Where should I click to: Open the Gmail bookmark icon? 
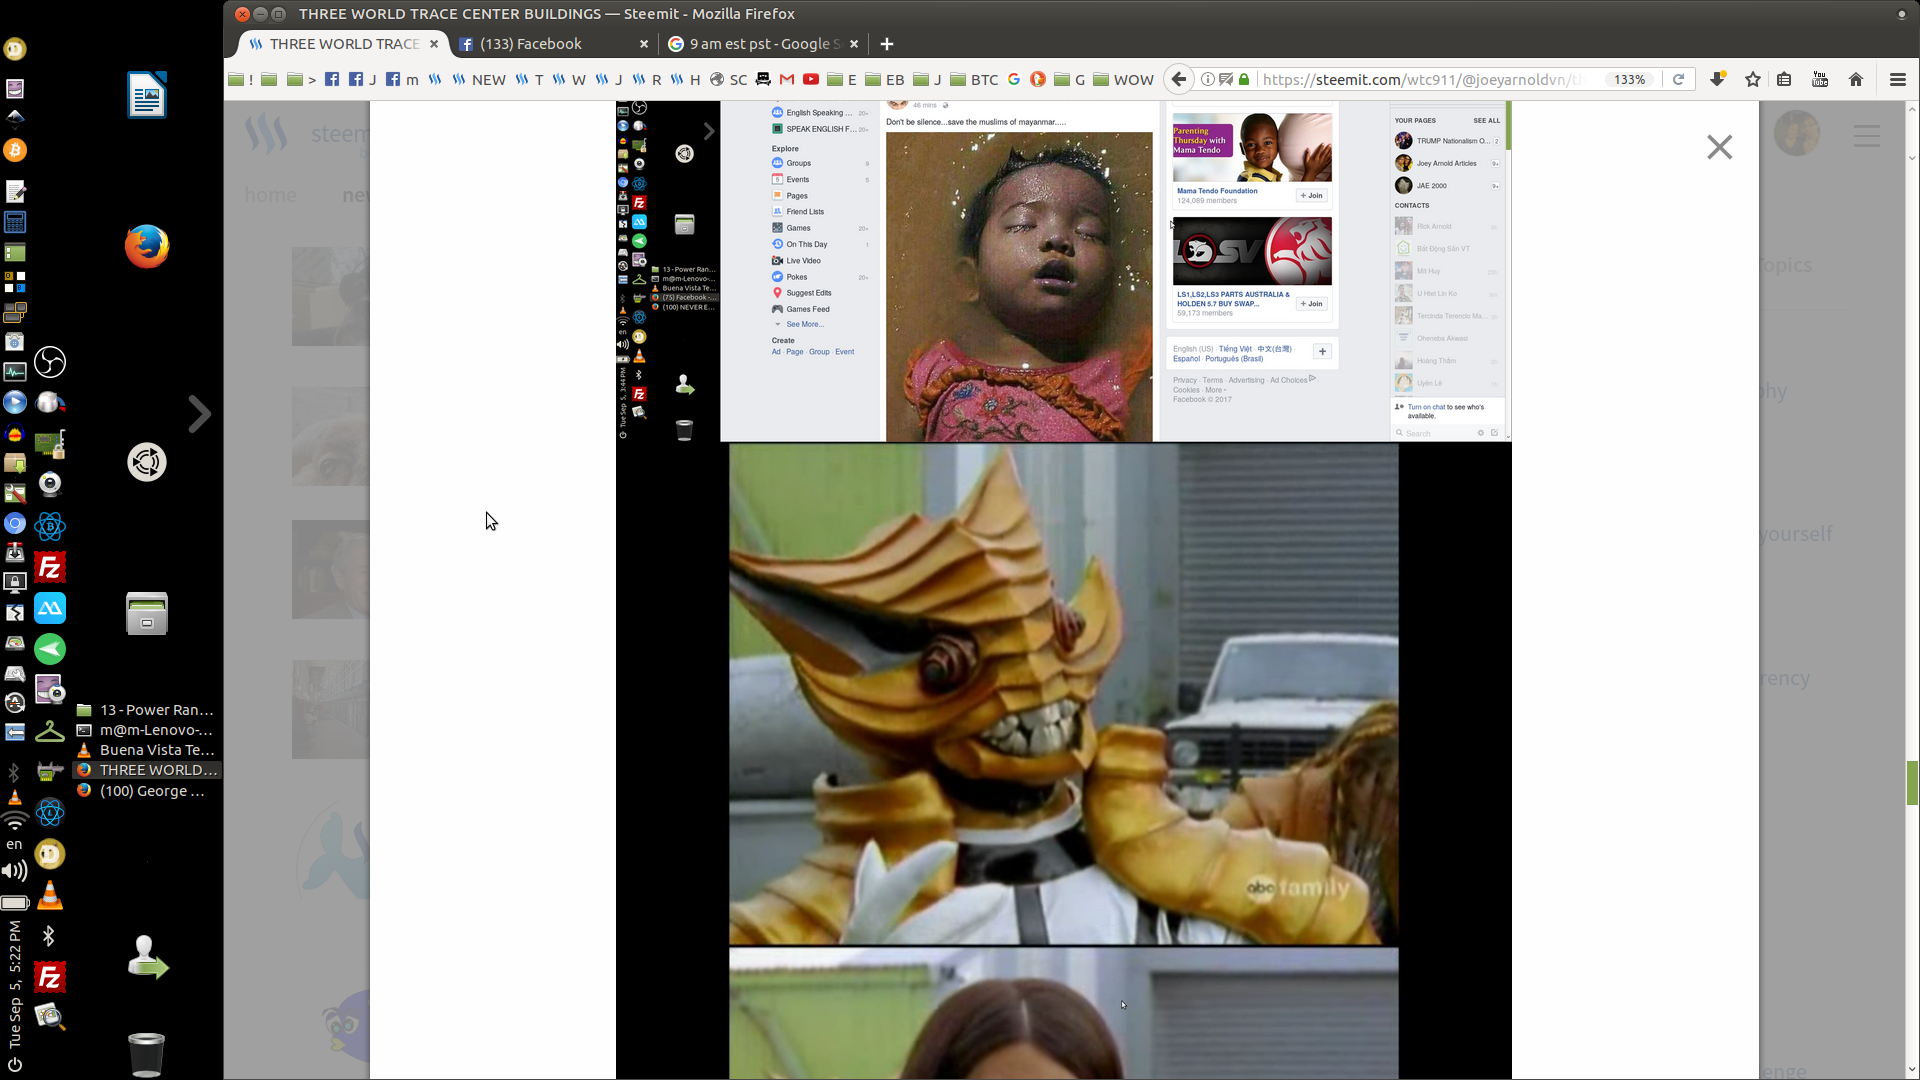(x=786, y=79)
